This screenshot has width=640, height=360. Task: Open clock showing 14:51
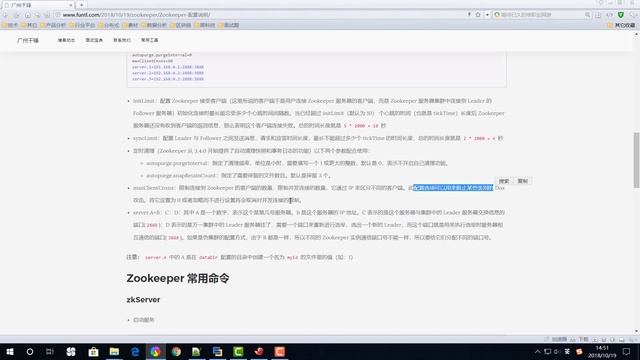pyautogui.click(x=602, y=351)
